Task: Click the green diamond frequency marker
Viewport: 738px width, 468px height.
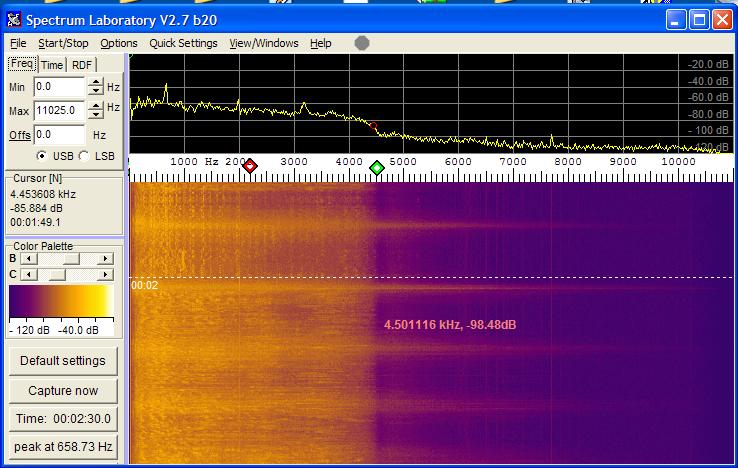Action: pyautogui.click(x=377, y=168)
